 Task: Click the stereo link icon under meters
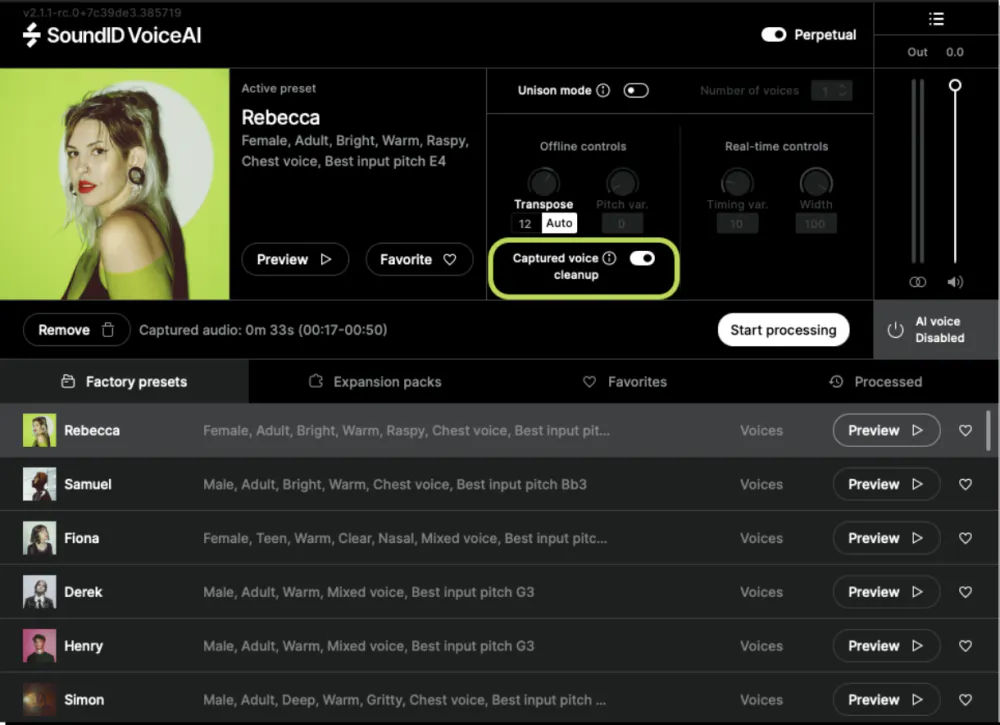918,282
